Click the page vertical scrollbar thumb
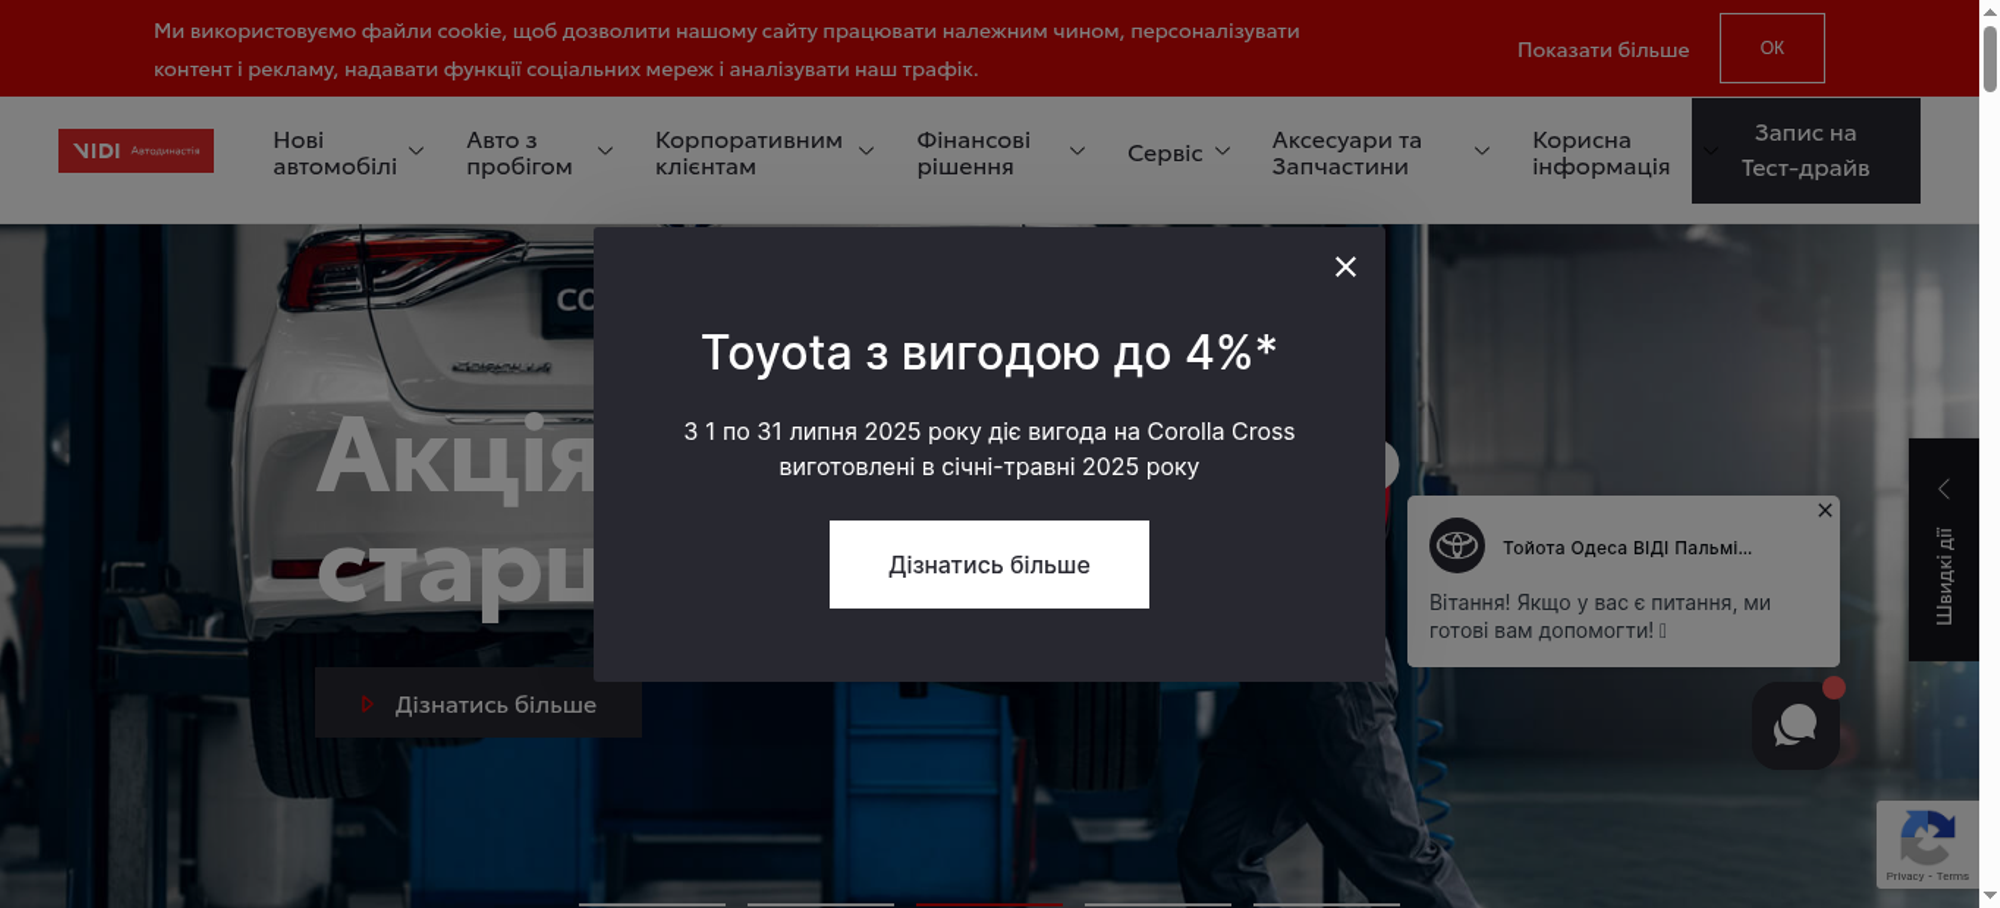 tap(1989, 58)
